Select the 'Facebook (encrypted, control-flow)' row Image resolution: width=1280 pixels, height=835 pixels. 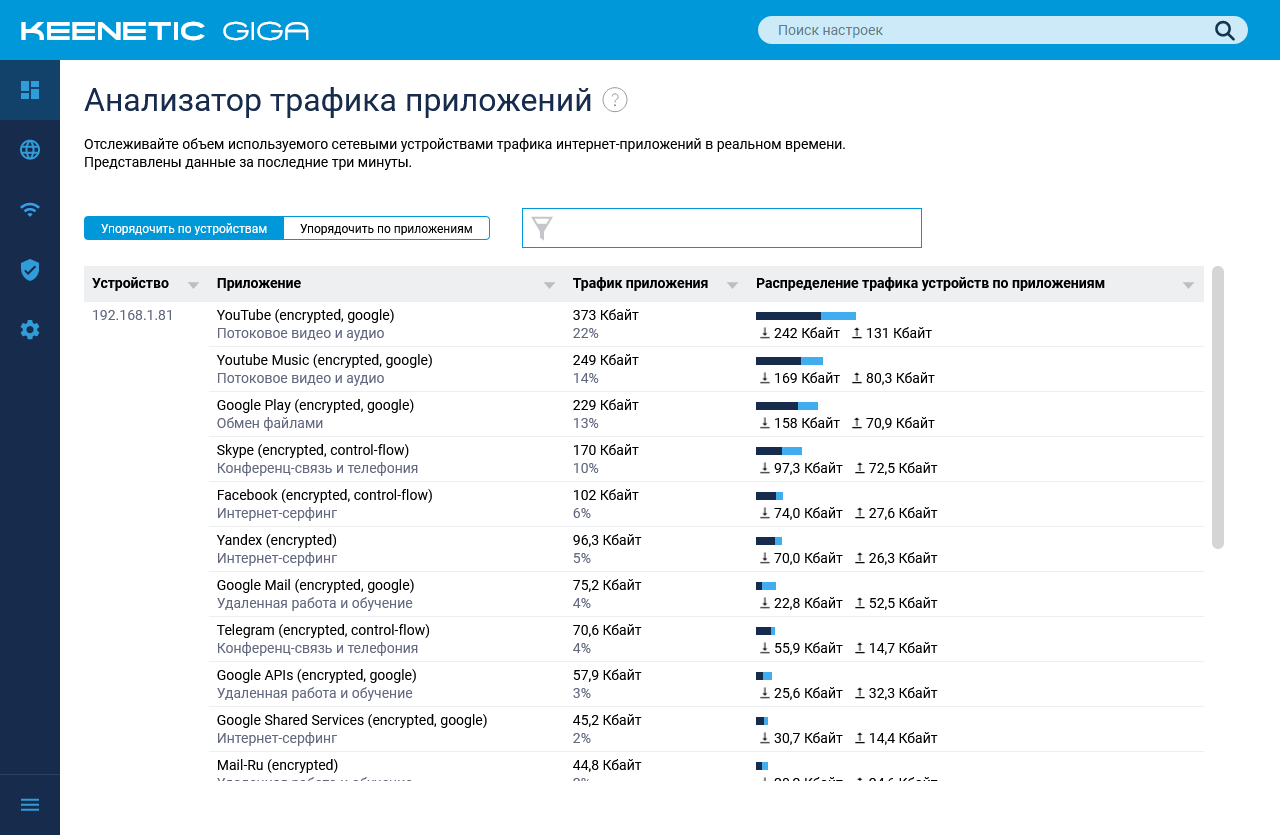click(x=706, y=504)
